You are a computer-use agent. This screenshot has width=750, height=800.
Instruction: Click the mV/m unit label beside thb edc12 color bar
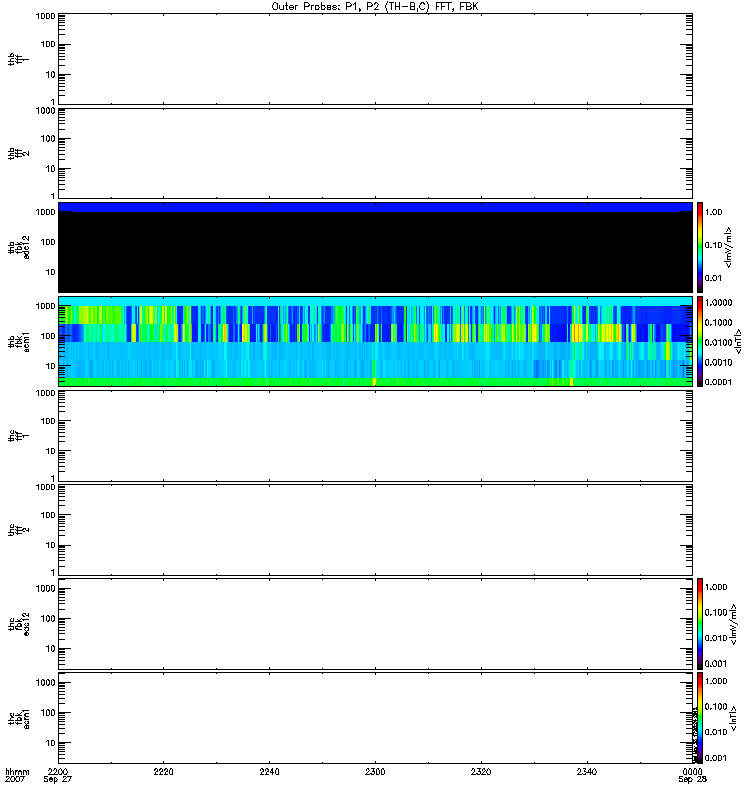[x=729, y=247]
